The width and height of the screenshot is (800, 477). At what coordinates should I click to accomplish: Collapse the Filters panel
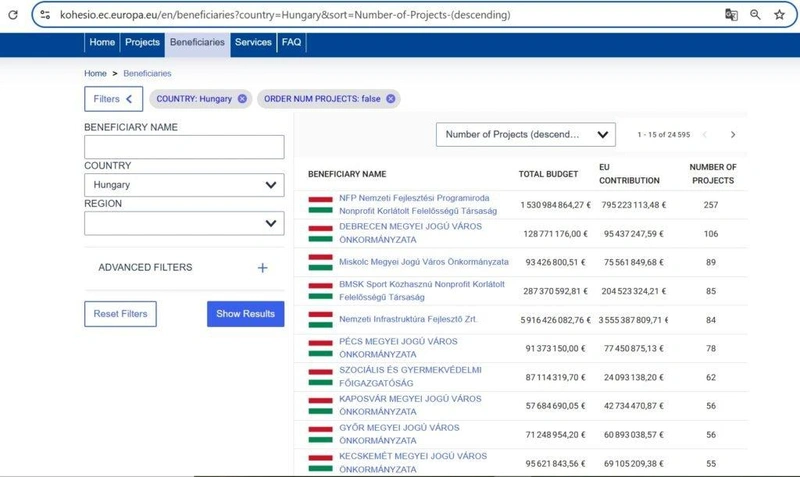coord(113,99)
